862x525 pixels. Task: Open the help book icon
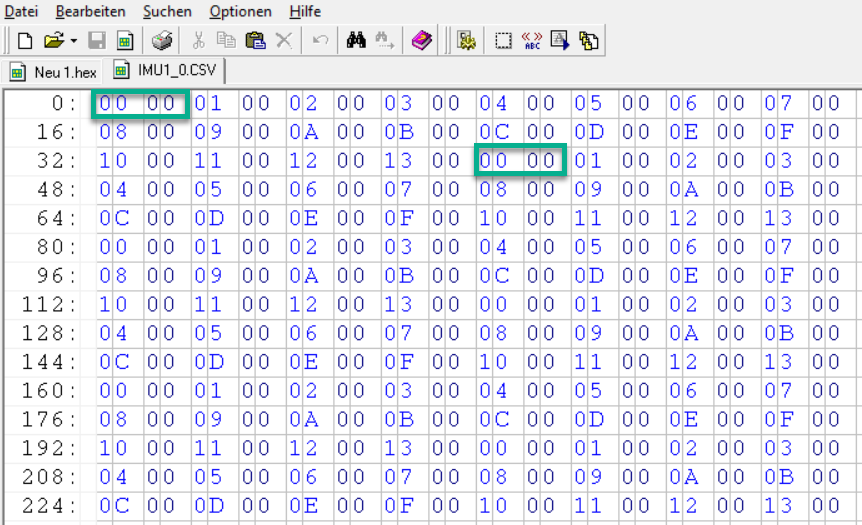pyautogui.click(x=421, y=41)
